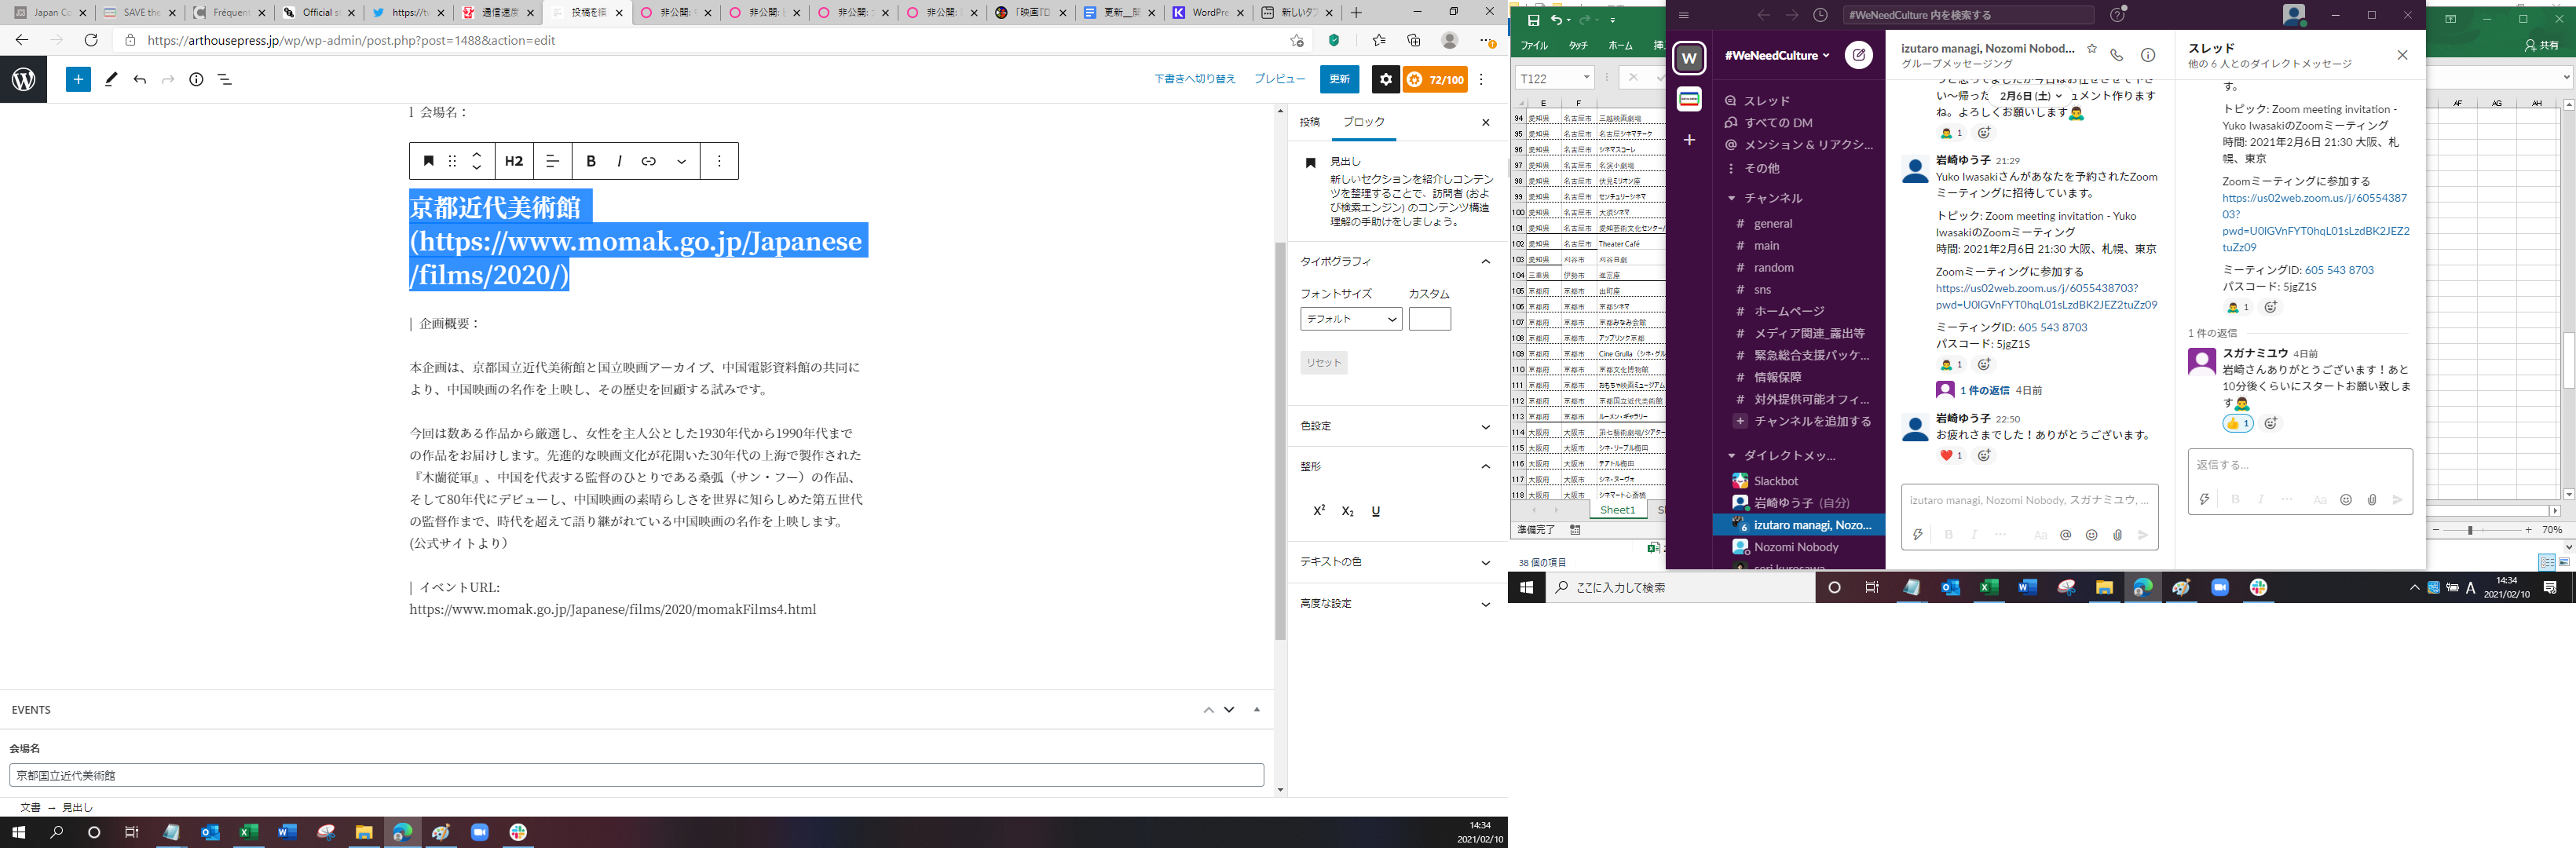The image size is (2576, 848).
Task: Open the #WeNeedCulture workspace menu
Action: pos(1776,55)
